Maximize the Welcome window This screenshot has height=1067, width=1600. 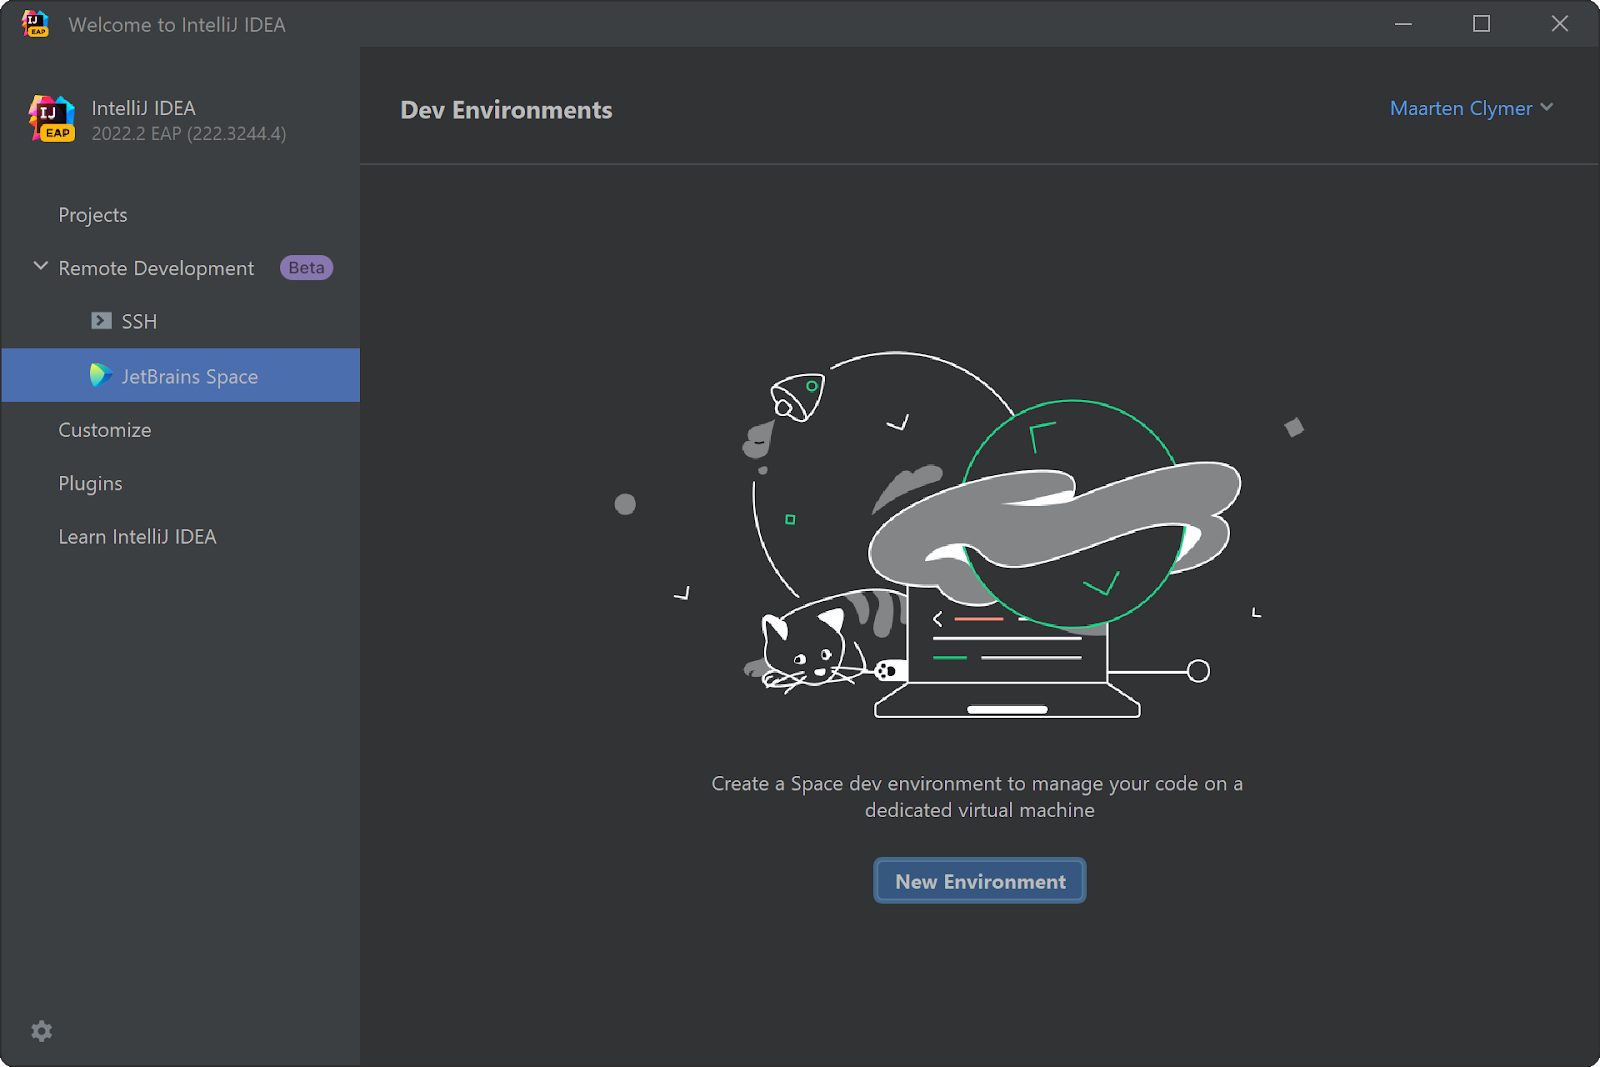pos(1481,24)
